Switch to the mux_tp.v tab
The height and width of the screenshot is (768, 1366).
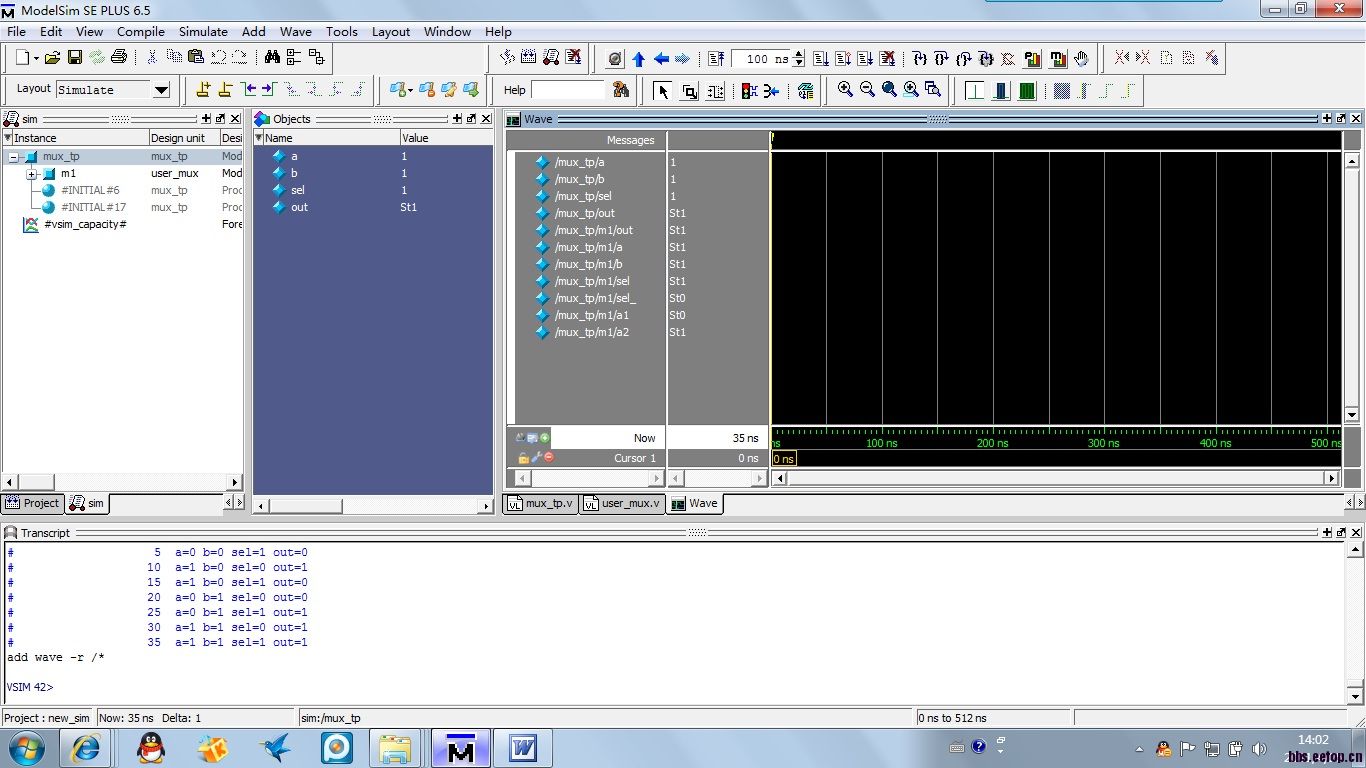[x=541, y=503]
